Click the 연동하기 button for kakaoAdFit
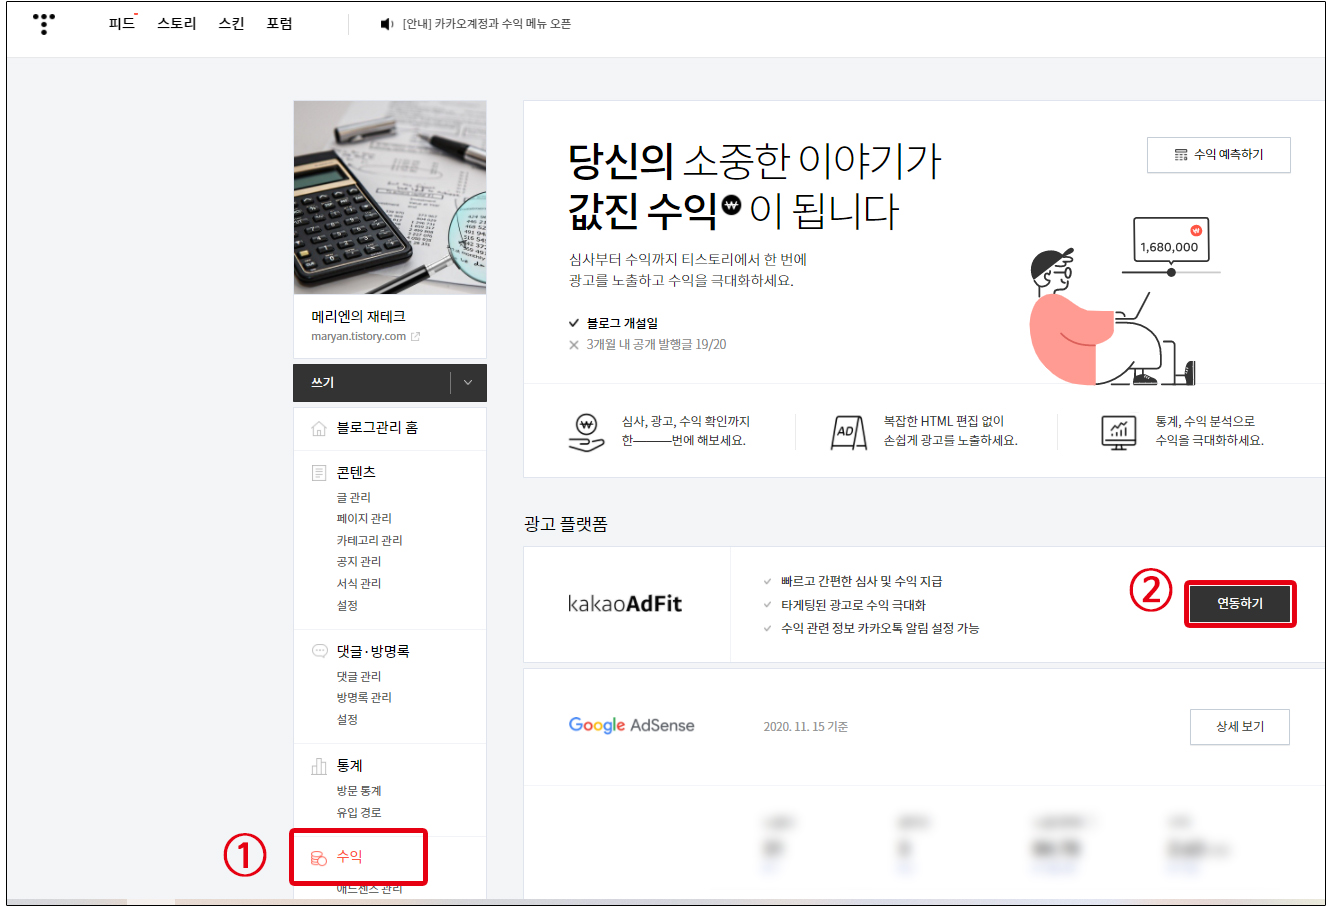 click(1240, 604)
